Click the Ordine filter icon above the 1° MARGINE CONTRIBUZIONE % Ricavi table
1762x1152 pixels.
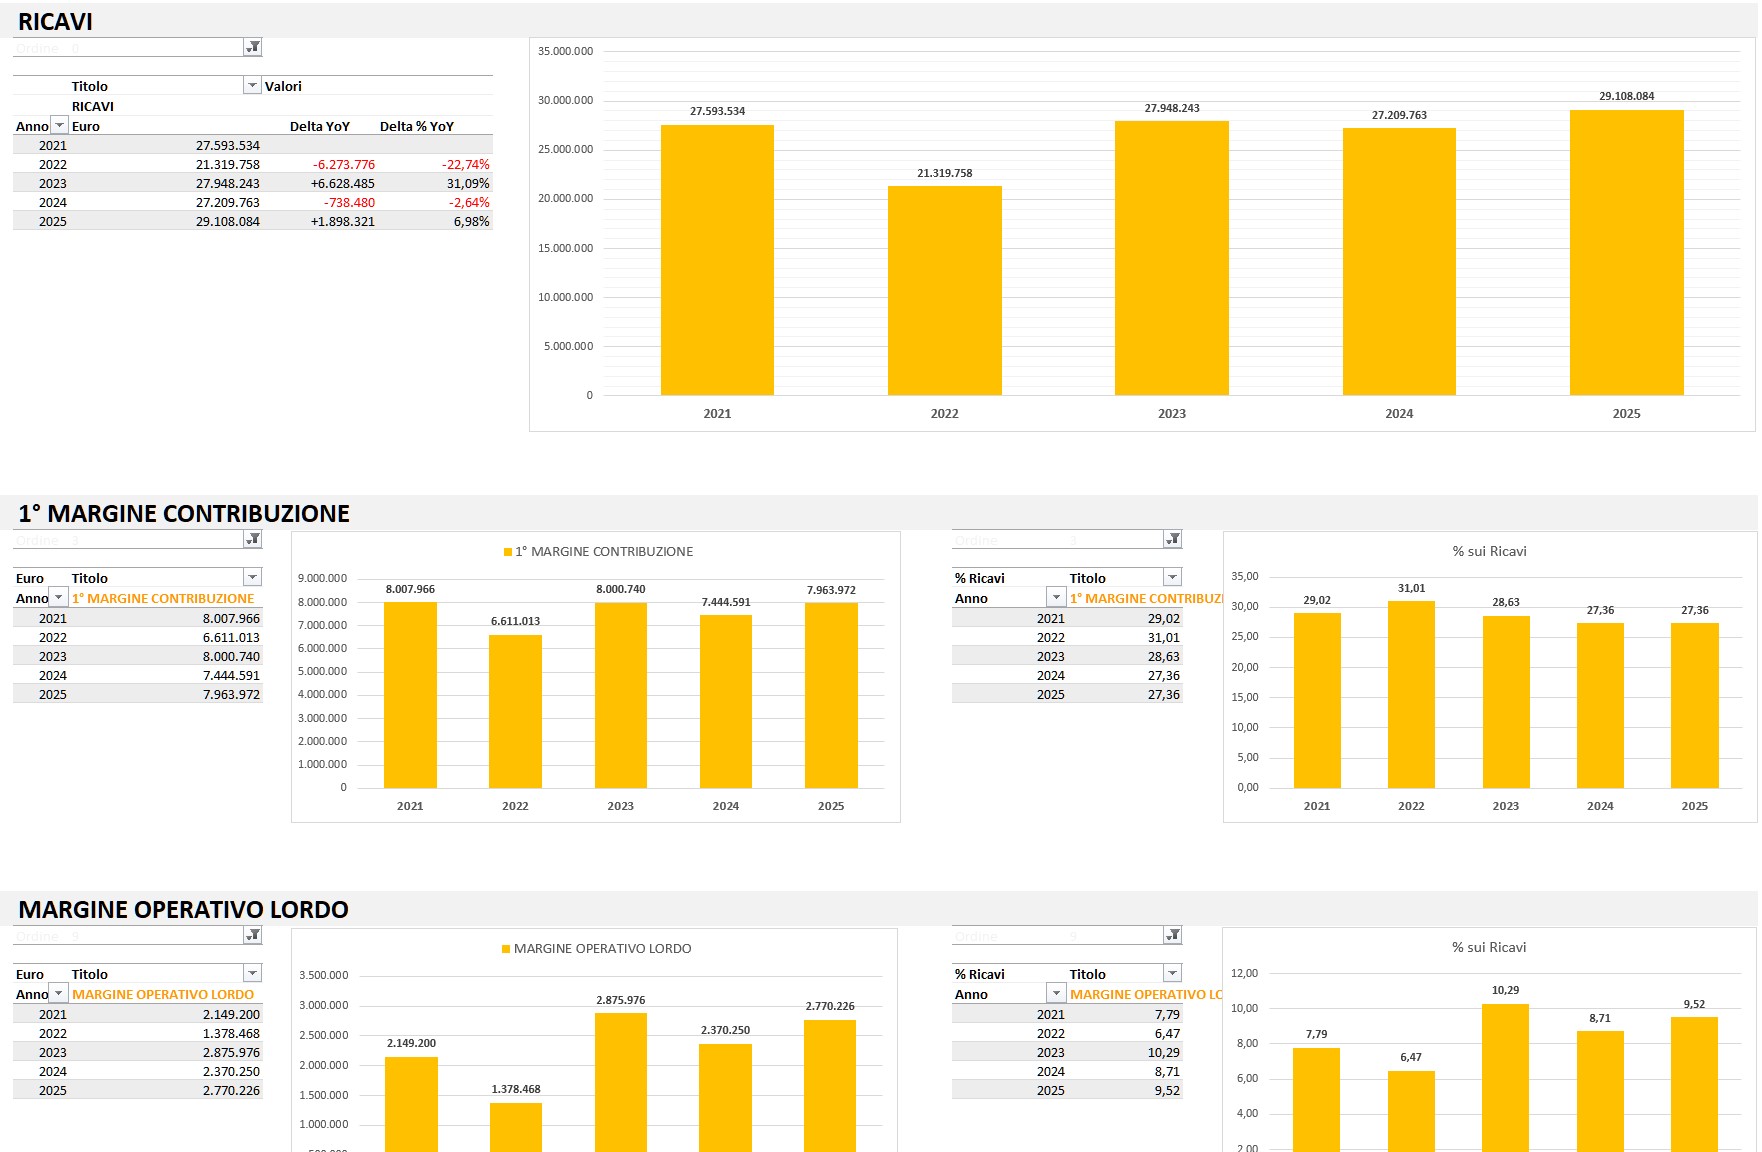point(1173,539)
